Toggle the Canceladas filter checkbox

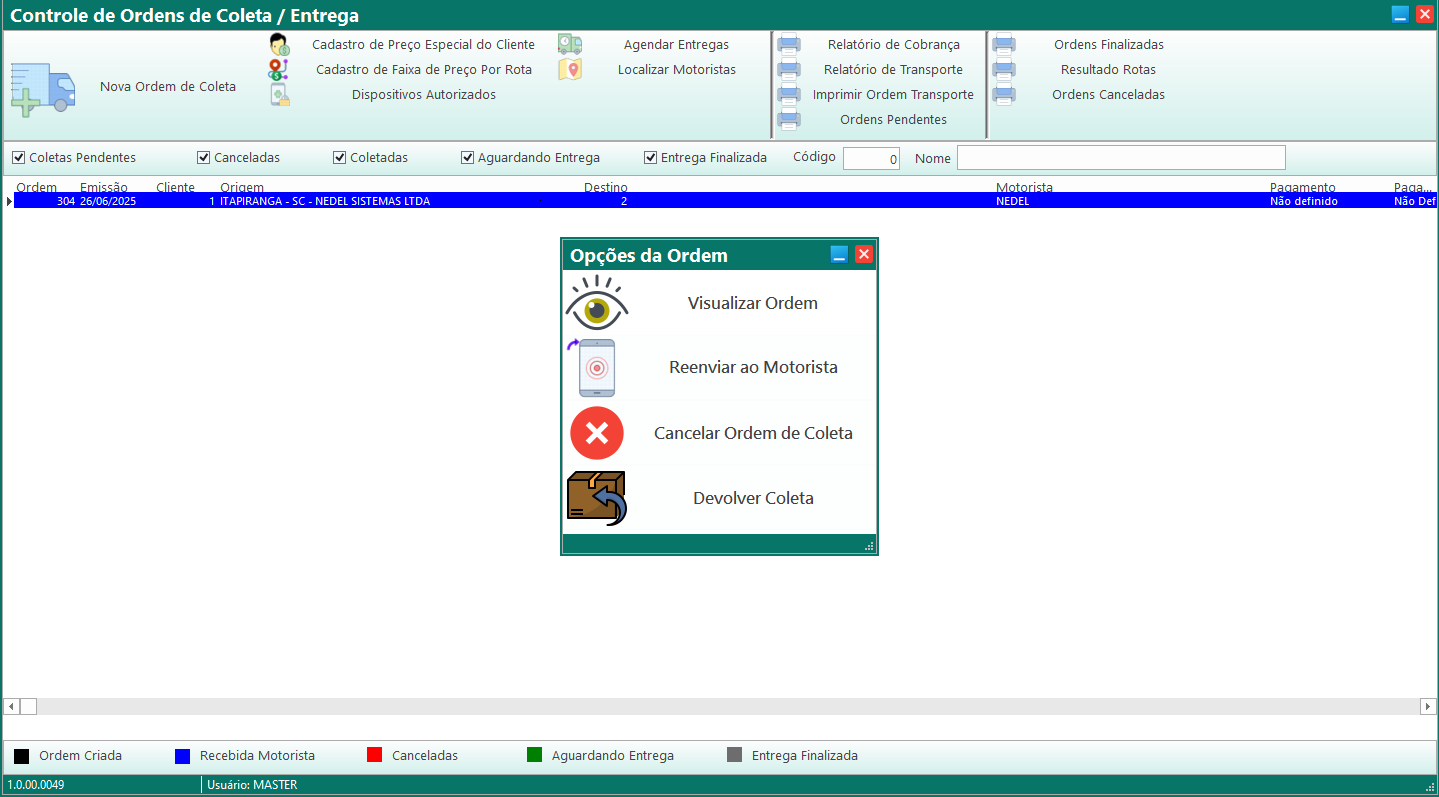(203, 158)
